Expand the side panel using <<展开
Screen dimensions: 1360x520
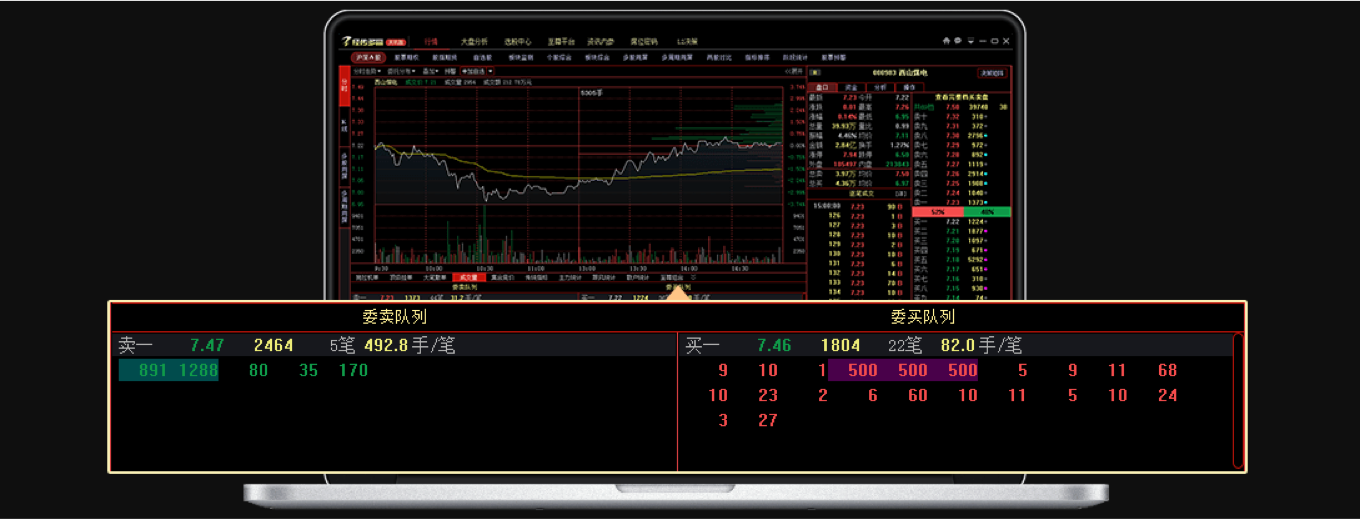click(794, 71)
